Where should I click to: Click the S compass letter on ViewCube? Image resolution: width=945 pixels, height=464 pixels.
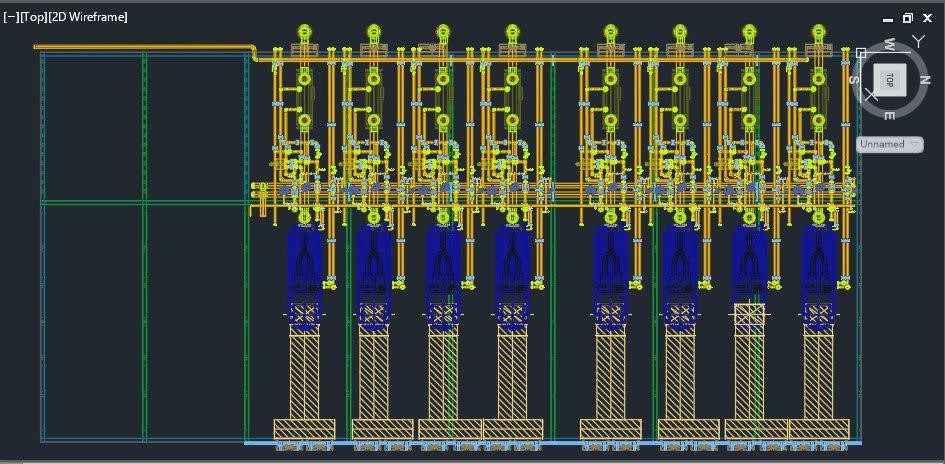[x=854, y=80]
